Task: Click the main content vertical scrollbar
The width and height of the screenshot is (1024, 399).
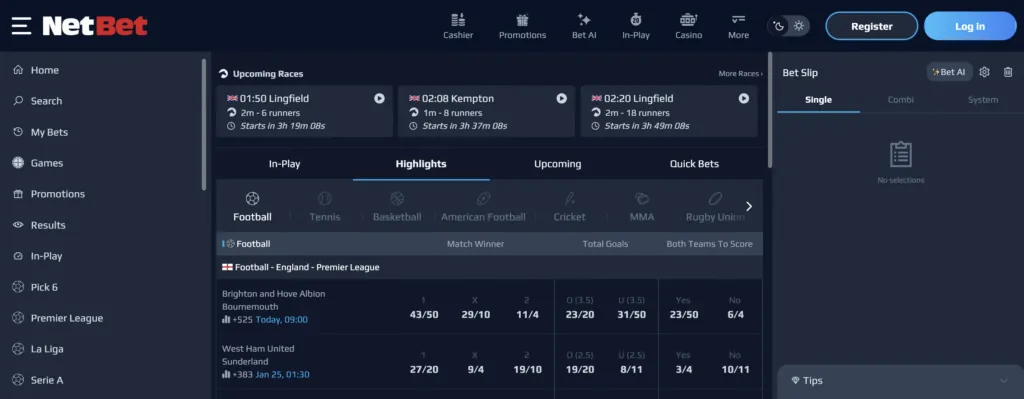Action: pos(770,110)
